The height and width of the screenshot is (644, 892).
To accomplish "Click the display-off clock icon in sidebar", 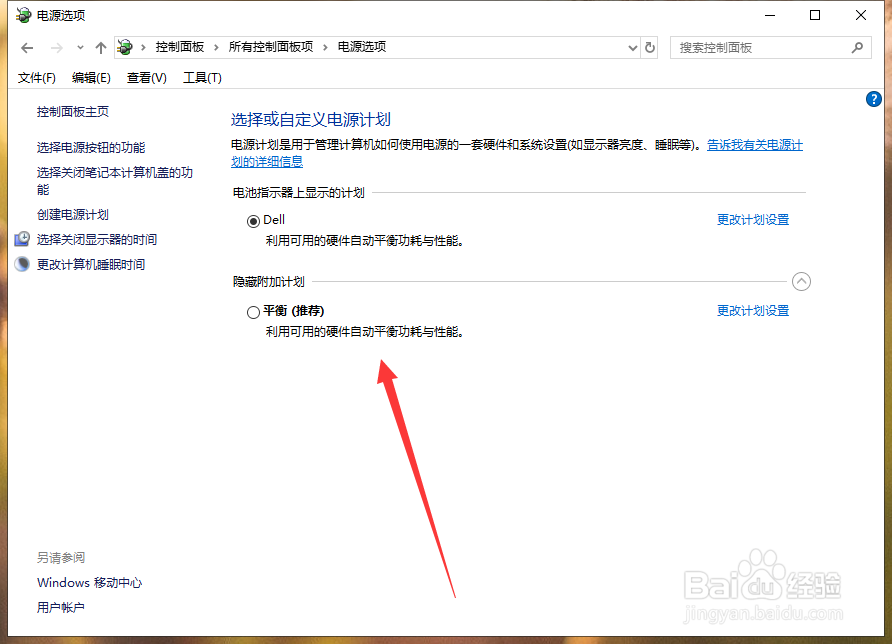I will 22,239.
